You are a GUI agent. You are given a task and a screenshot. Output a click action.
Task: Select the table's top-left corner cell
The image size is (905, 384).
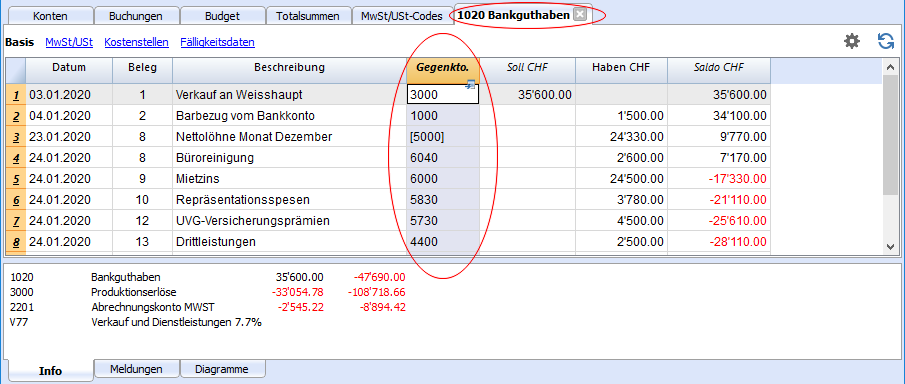16,70
